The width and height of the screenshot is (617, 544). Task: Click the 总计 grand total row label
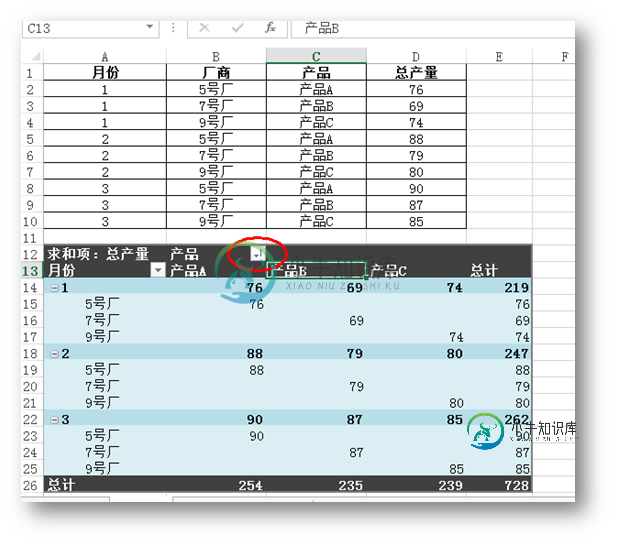61,485
